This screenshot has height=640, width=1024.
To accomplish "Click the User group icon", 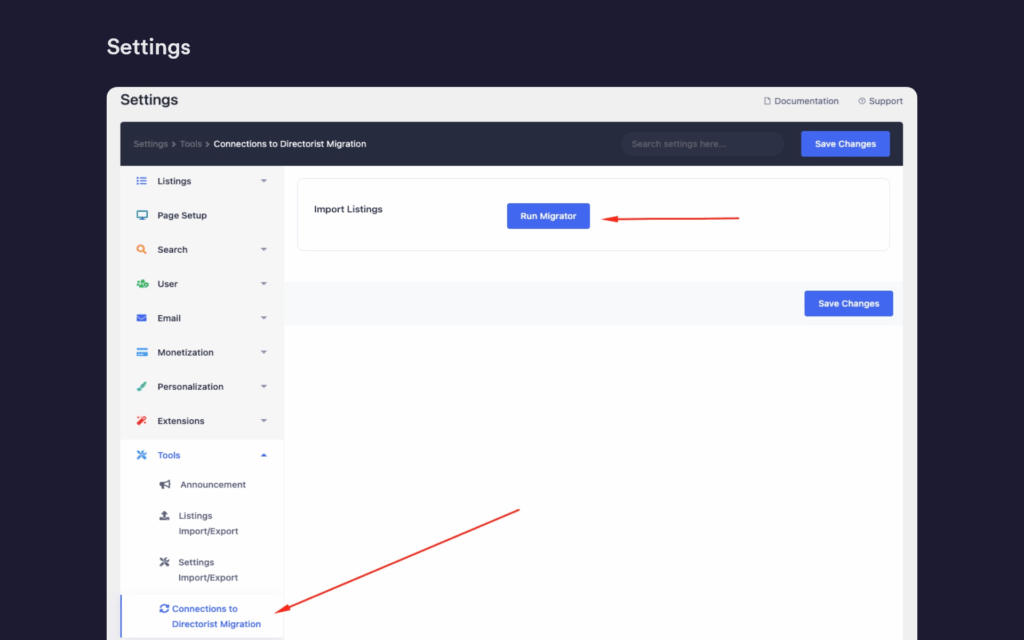I will point(142,283).
